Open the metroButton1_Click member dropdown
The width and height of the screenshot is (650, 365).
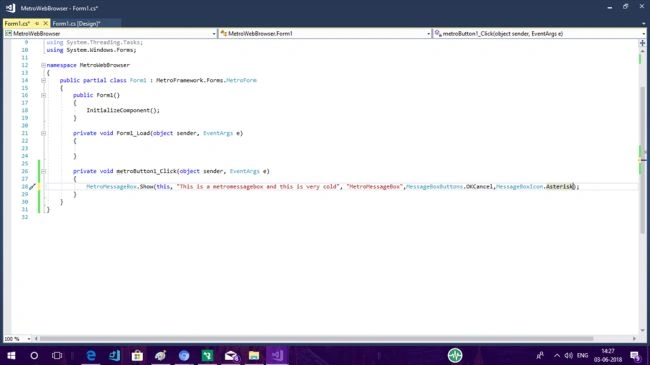pyautogui.click(x=643, y=34)
